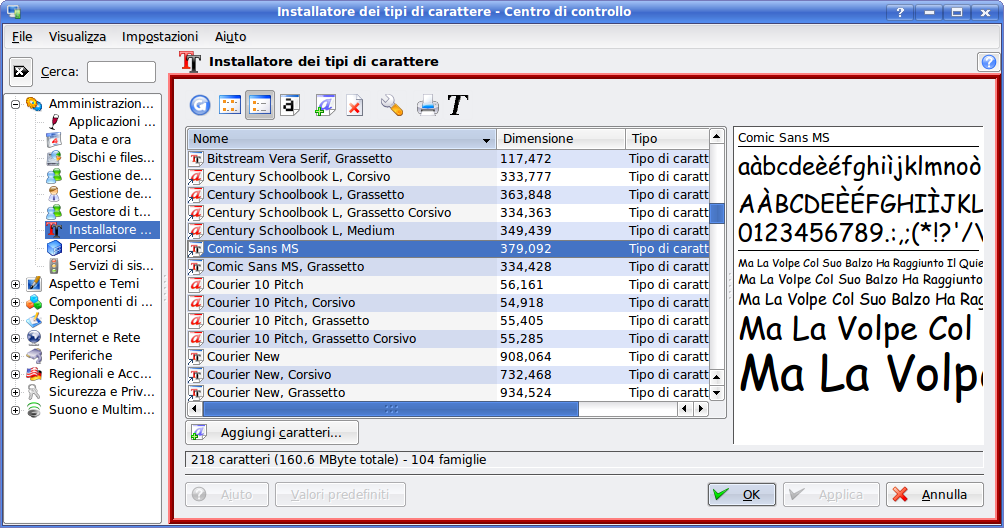This screenshot has height=528, width=1004.
Task: Click the horizontal scrollbar of font list
Action: [x=390, y=409]
